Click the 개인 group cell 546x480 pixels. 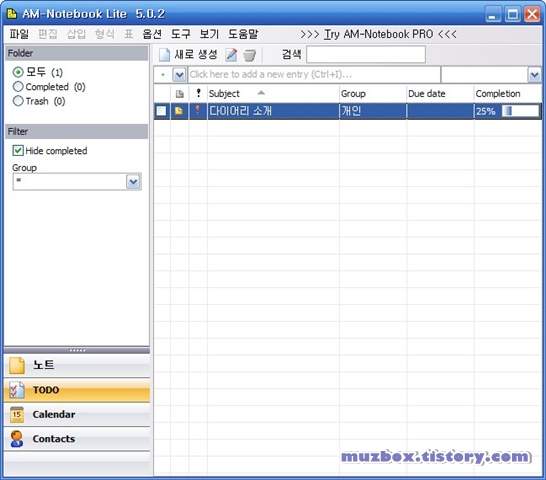(x=373, y=111)
